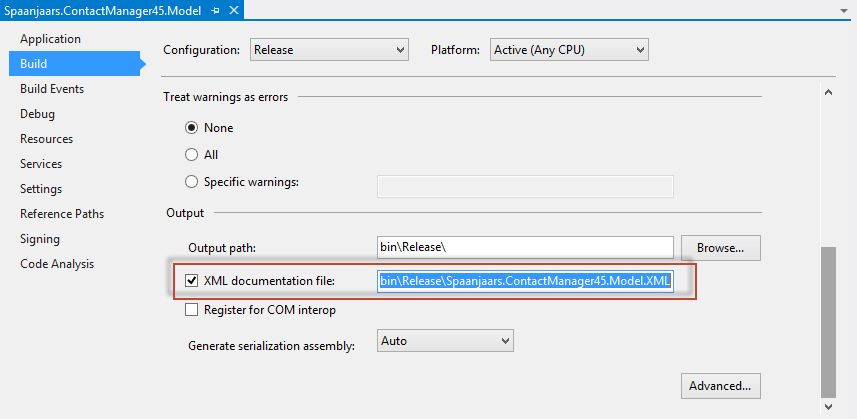
Task: Open the Build Events page
Action: 52,89
